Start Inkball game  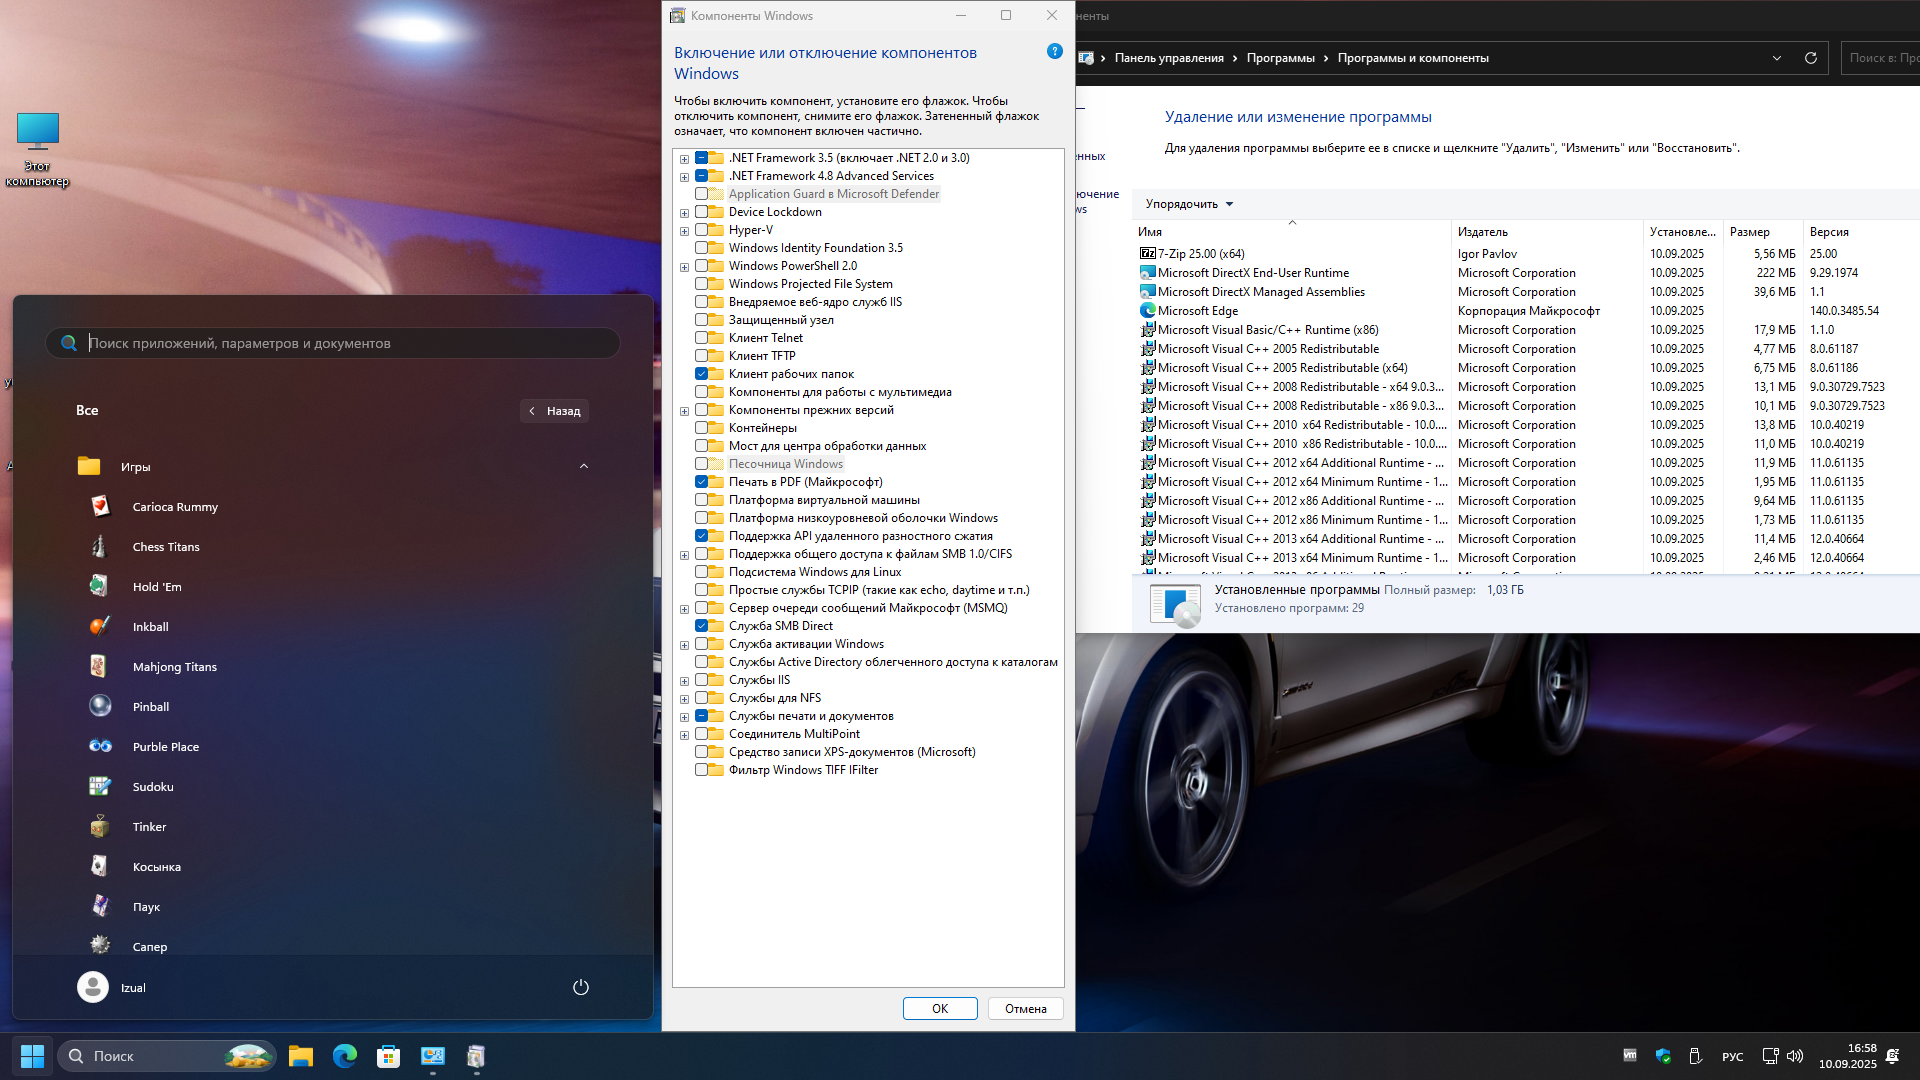pyautogui.click(x=100, y=626)
